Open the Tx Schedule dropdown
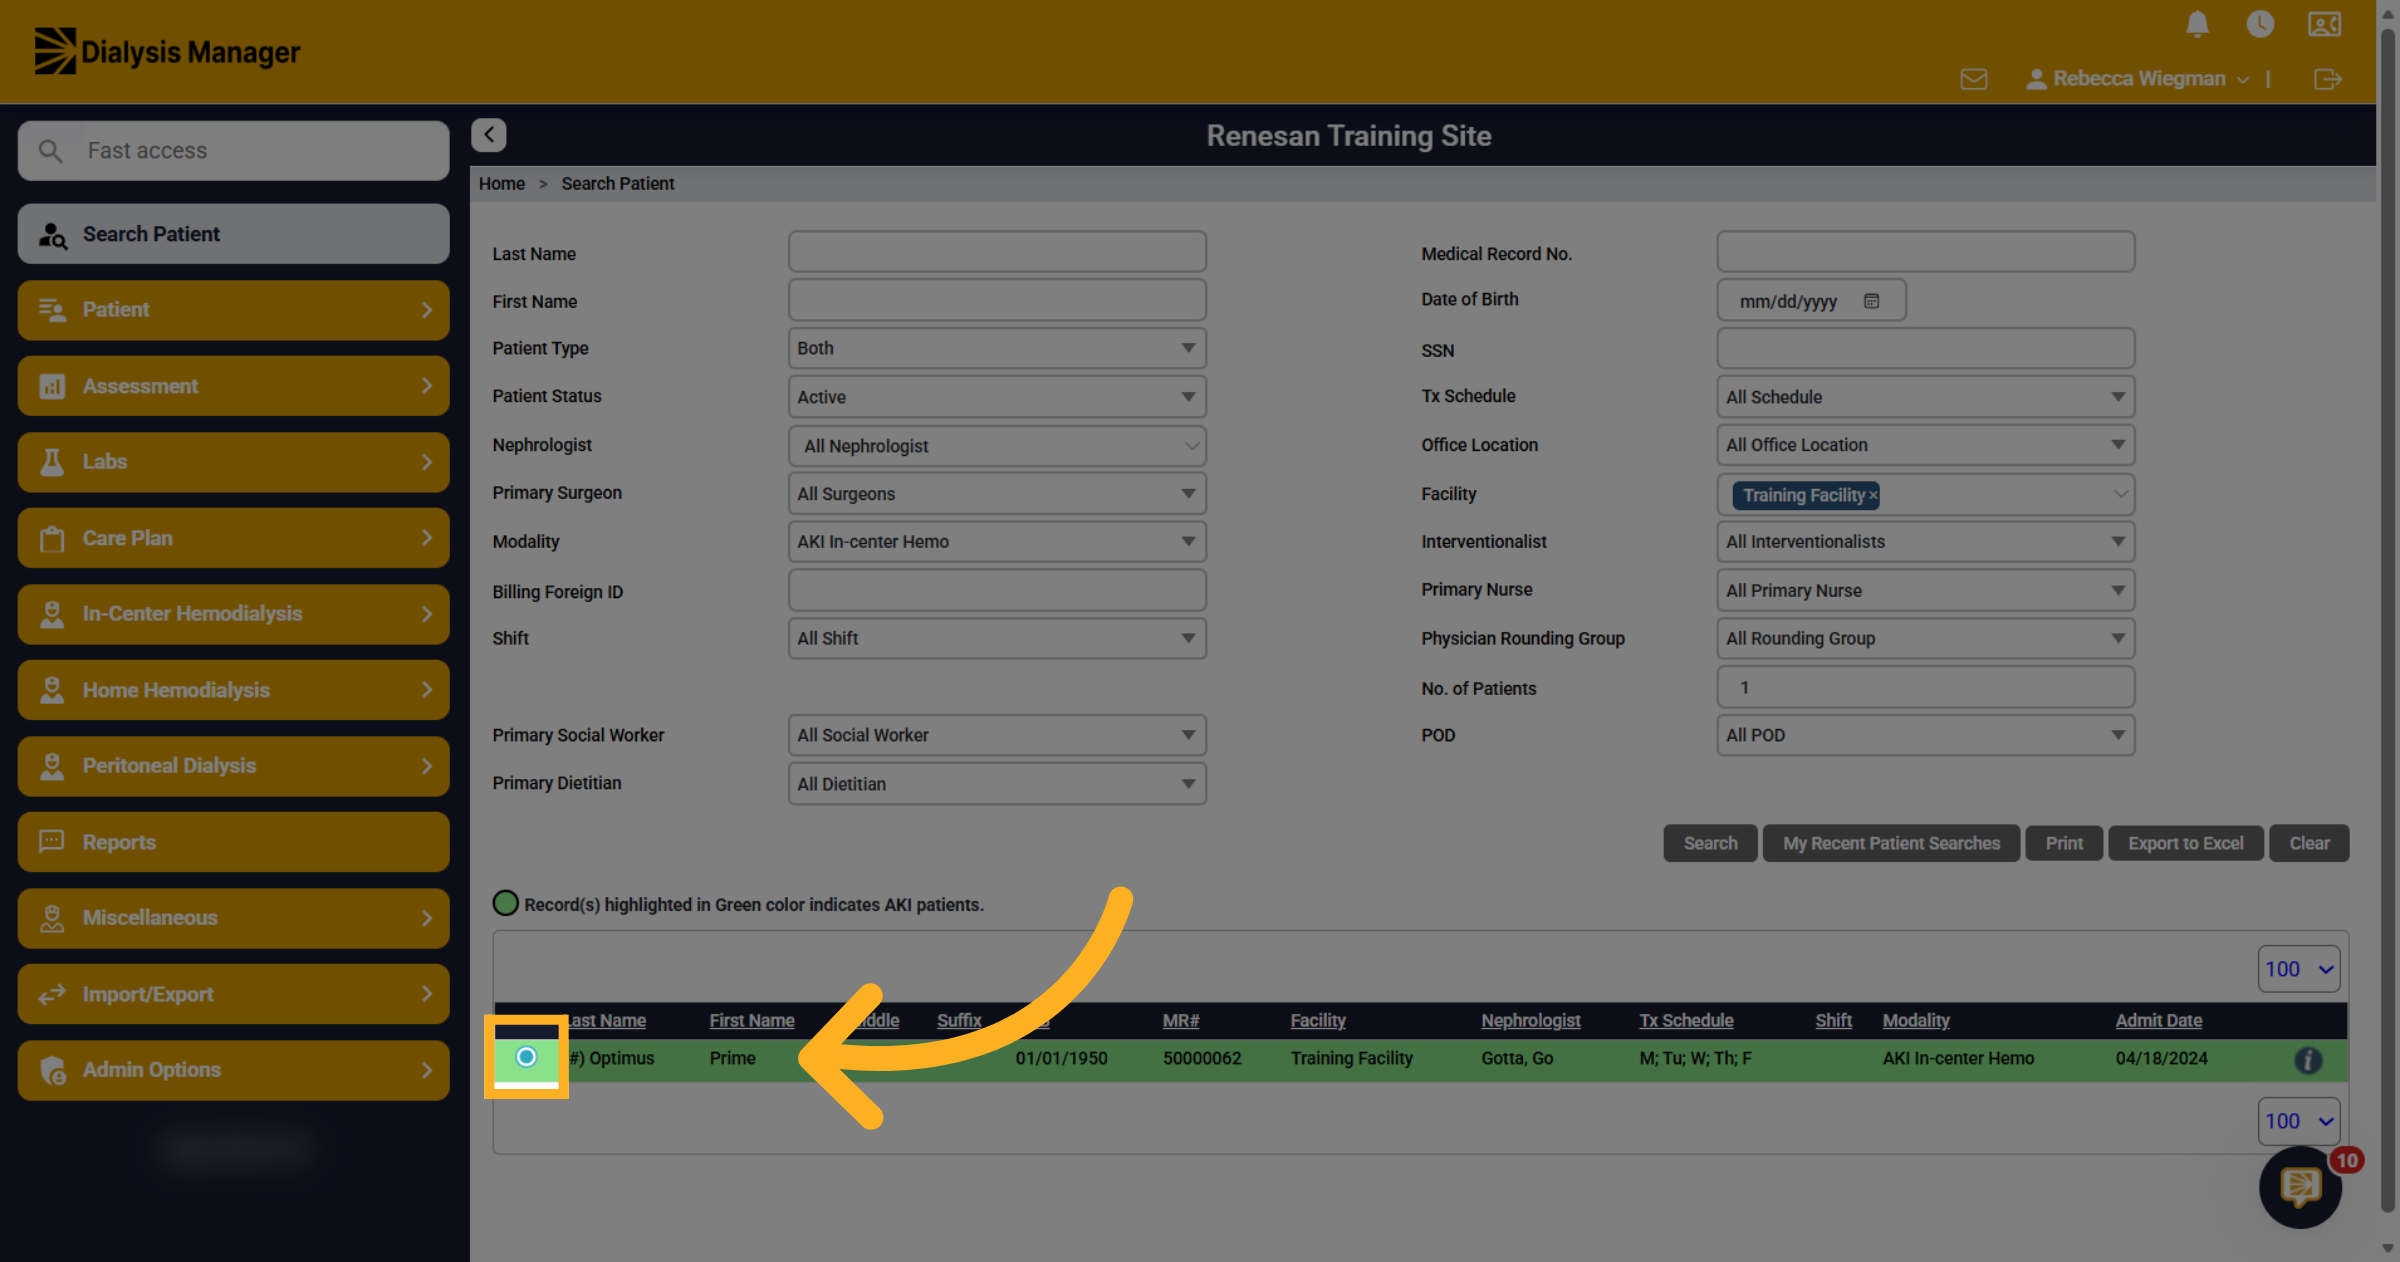The image size is (2400, 1262). pyautogui.click(x=1925, y=397)
